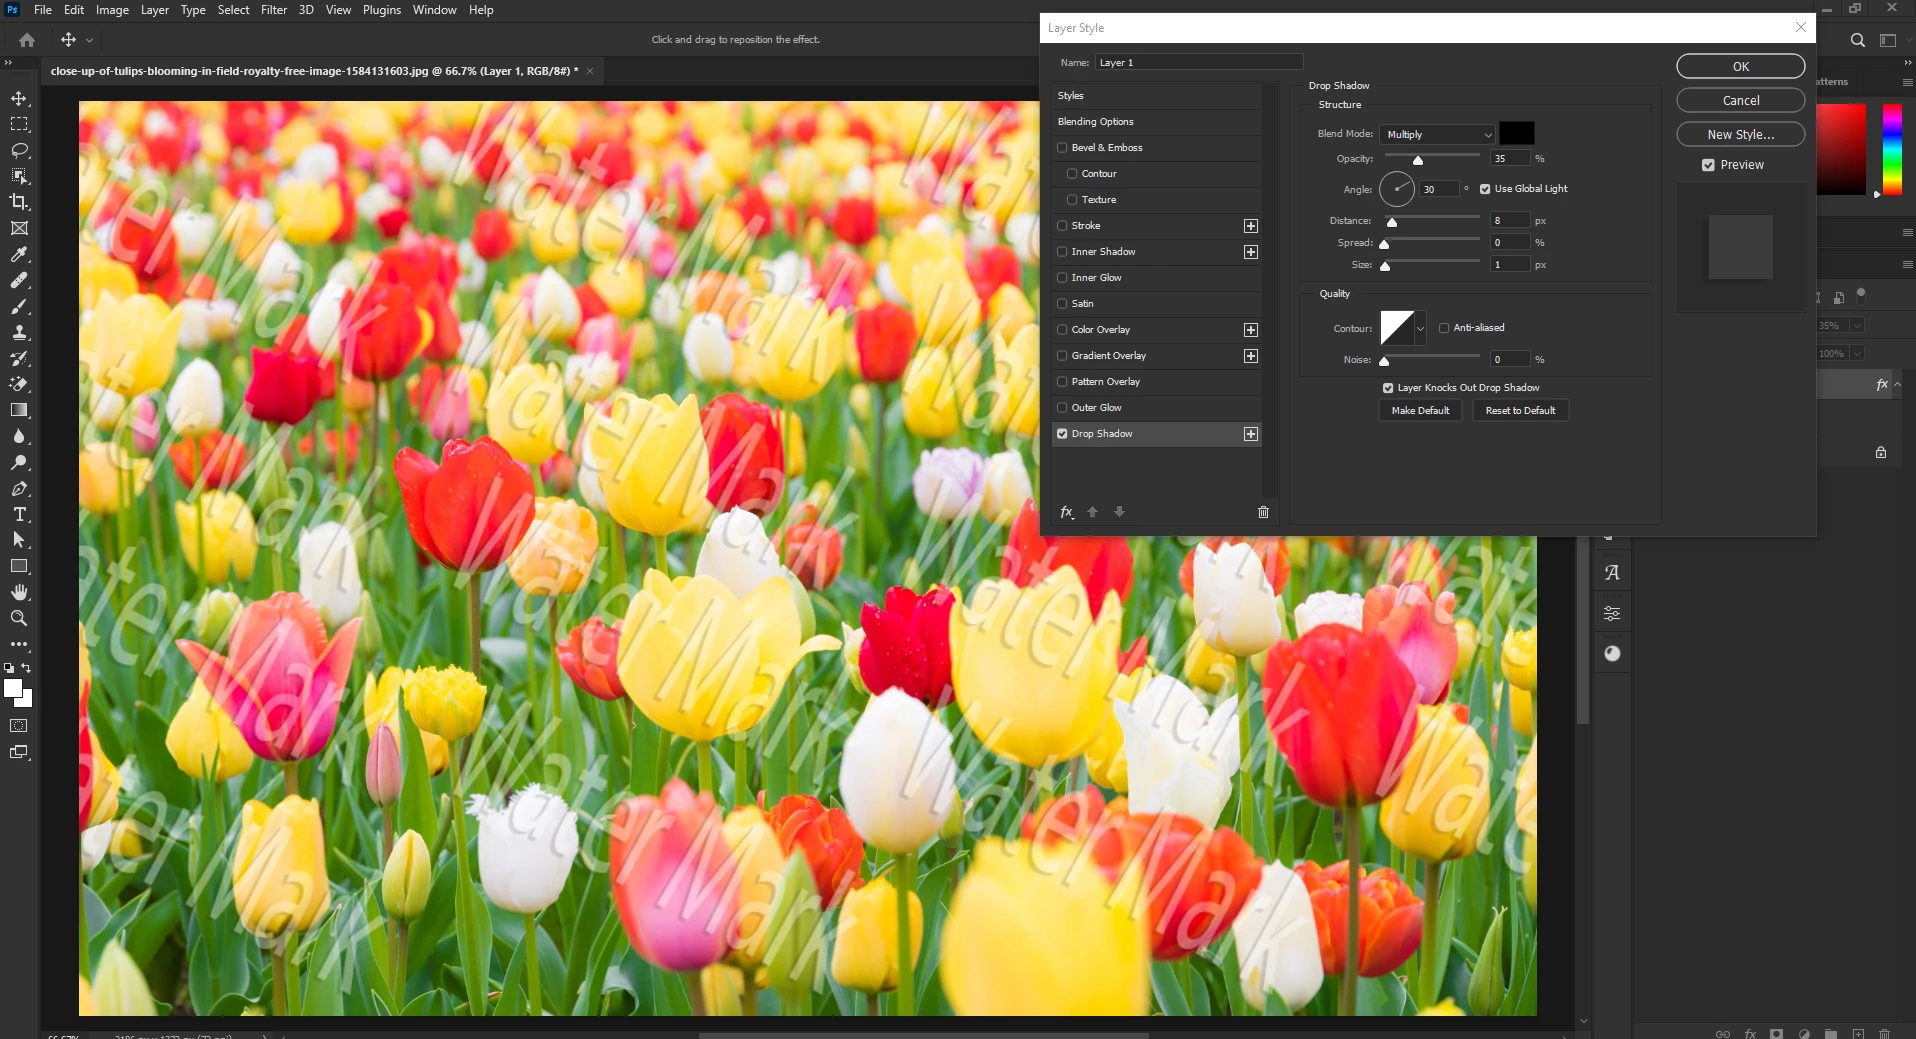Screen dimensions: 1916x1039
Task: Enable the Bevel & Emboss effect
Action: pos(1062,148)
